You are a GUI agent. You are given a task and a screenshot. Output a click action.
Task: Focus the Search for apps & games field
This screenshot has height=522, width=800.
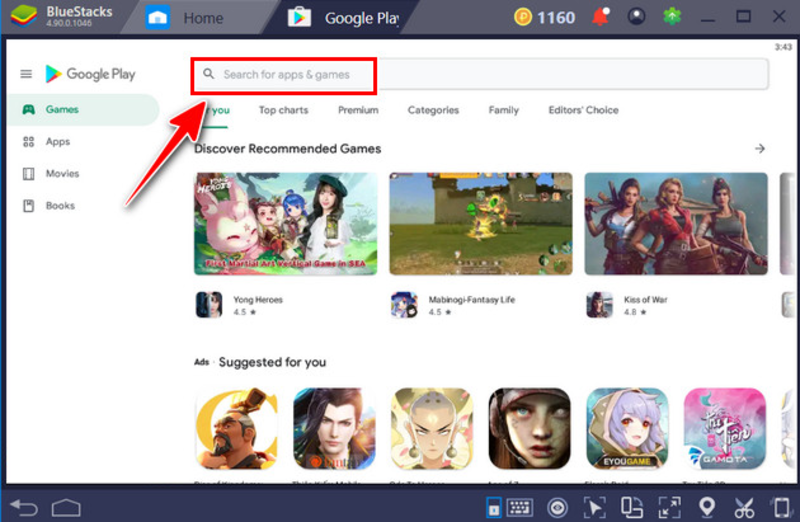(x=480, y=74)
